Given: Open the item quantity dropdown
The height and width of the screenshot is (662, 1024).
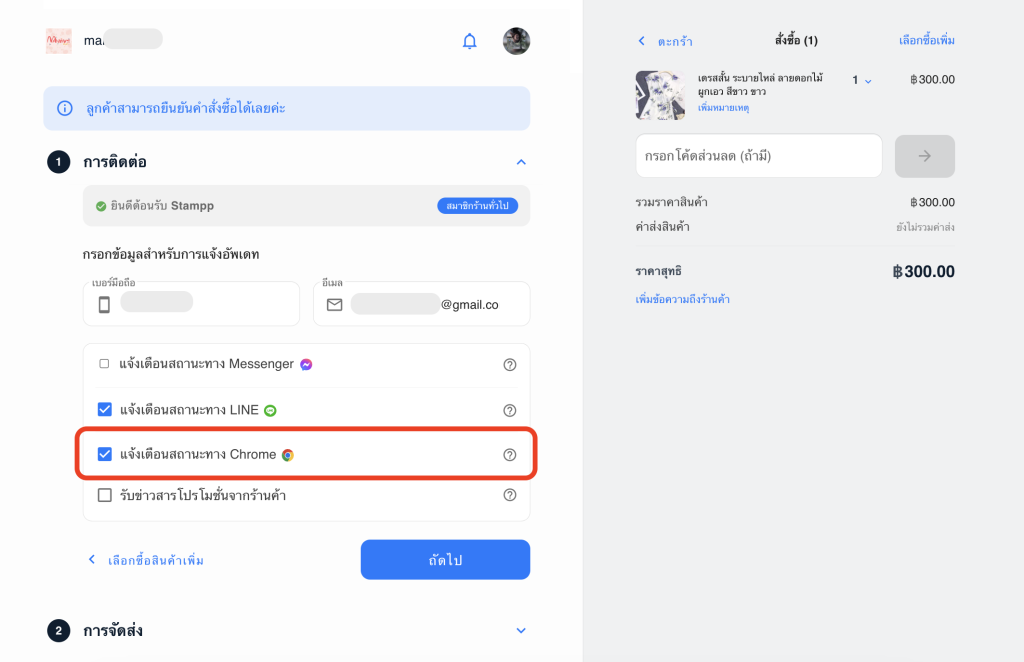Looking at the screenshot, I should click(862, 80).
